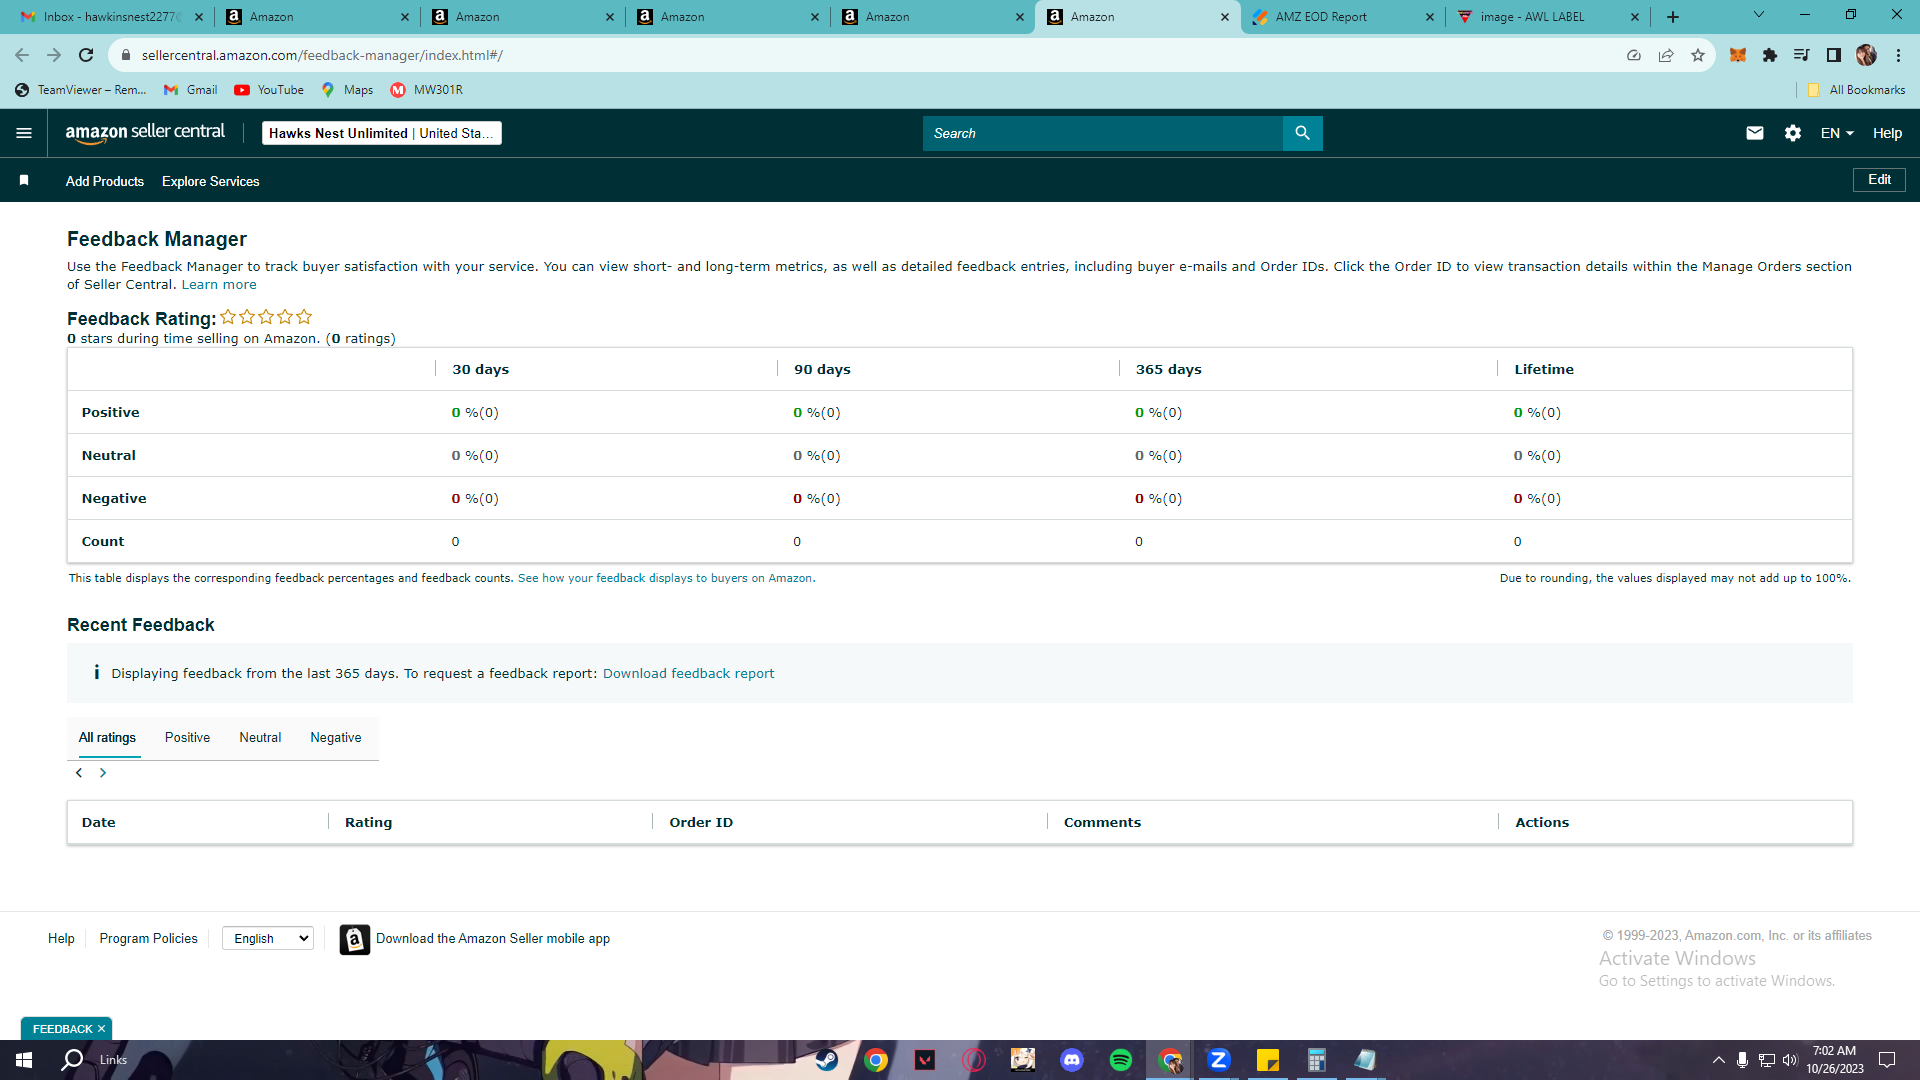Click the bookmark flag icon

(24, 180)
